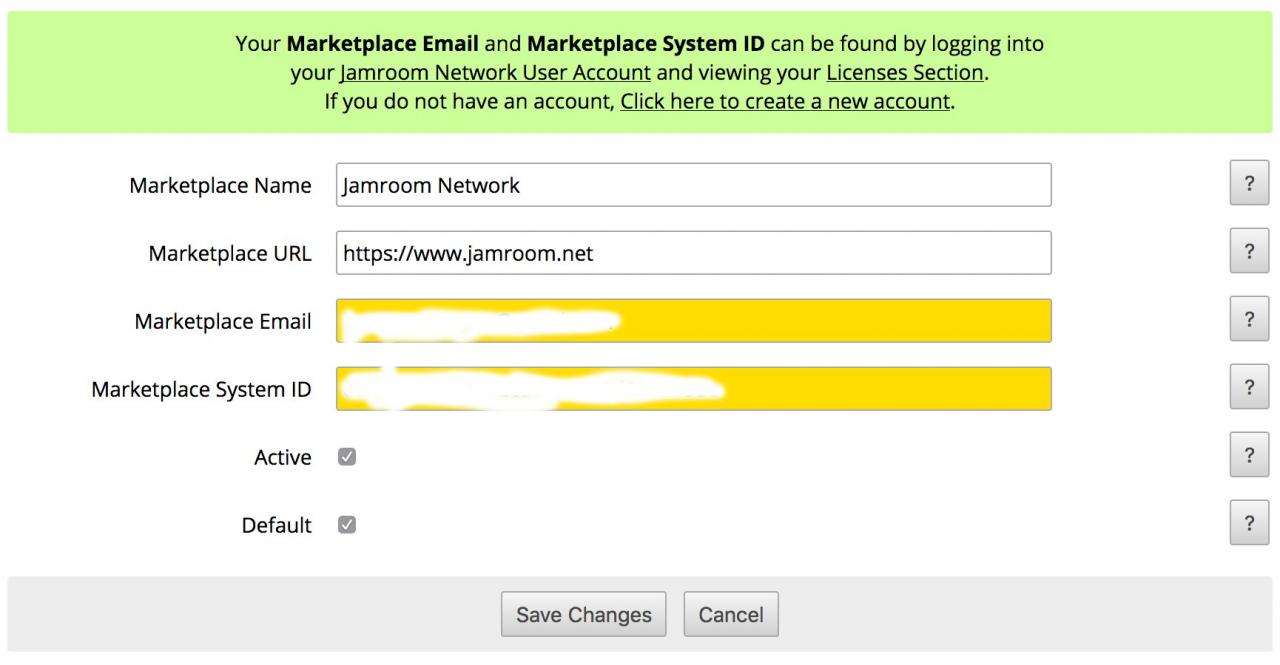This screenshot has height=665, width=1280.
Task: Open the Jamroom Network User Account link
Action: (x=495, y=73)
